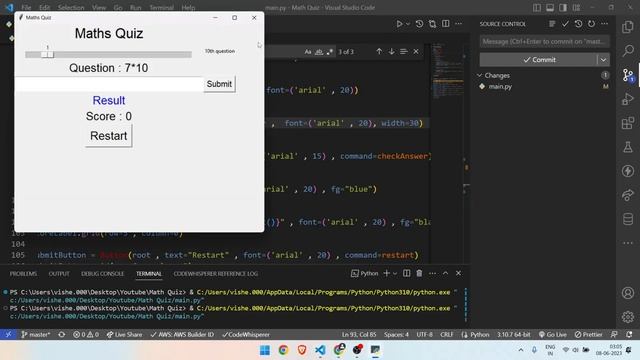
Task: Open the database cylinder icon in activity bar
Action: point(628,219)
